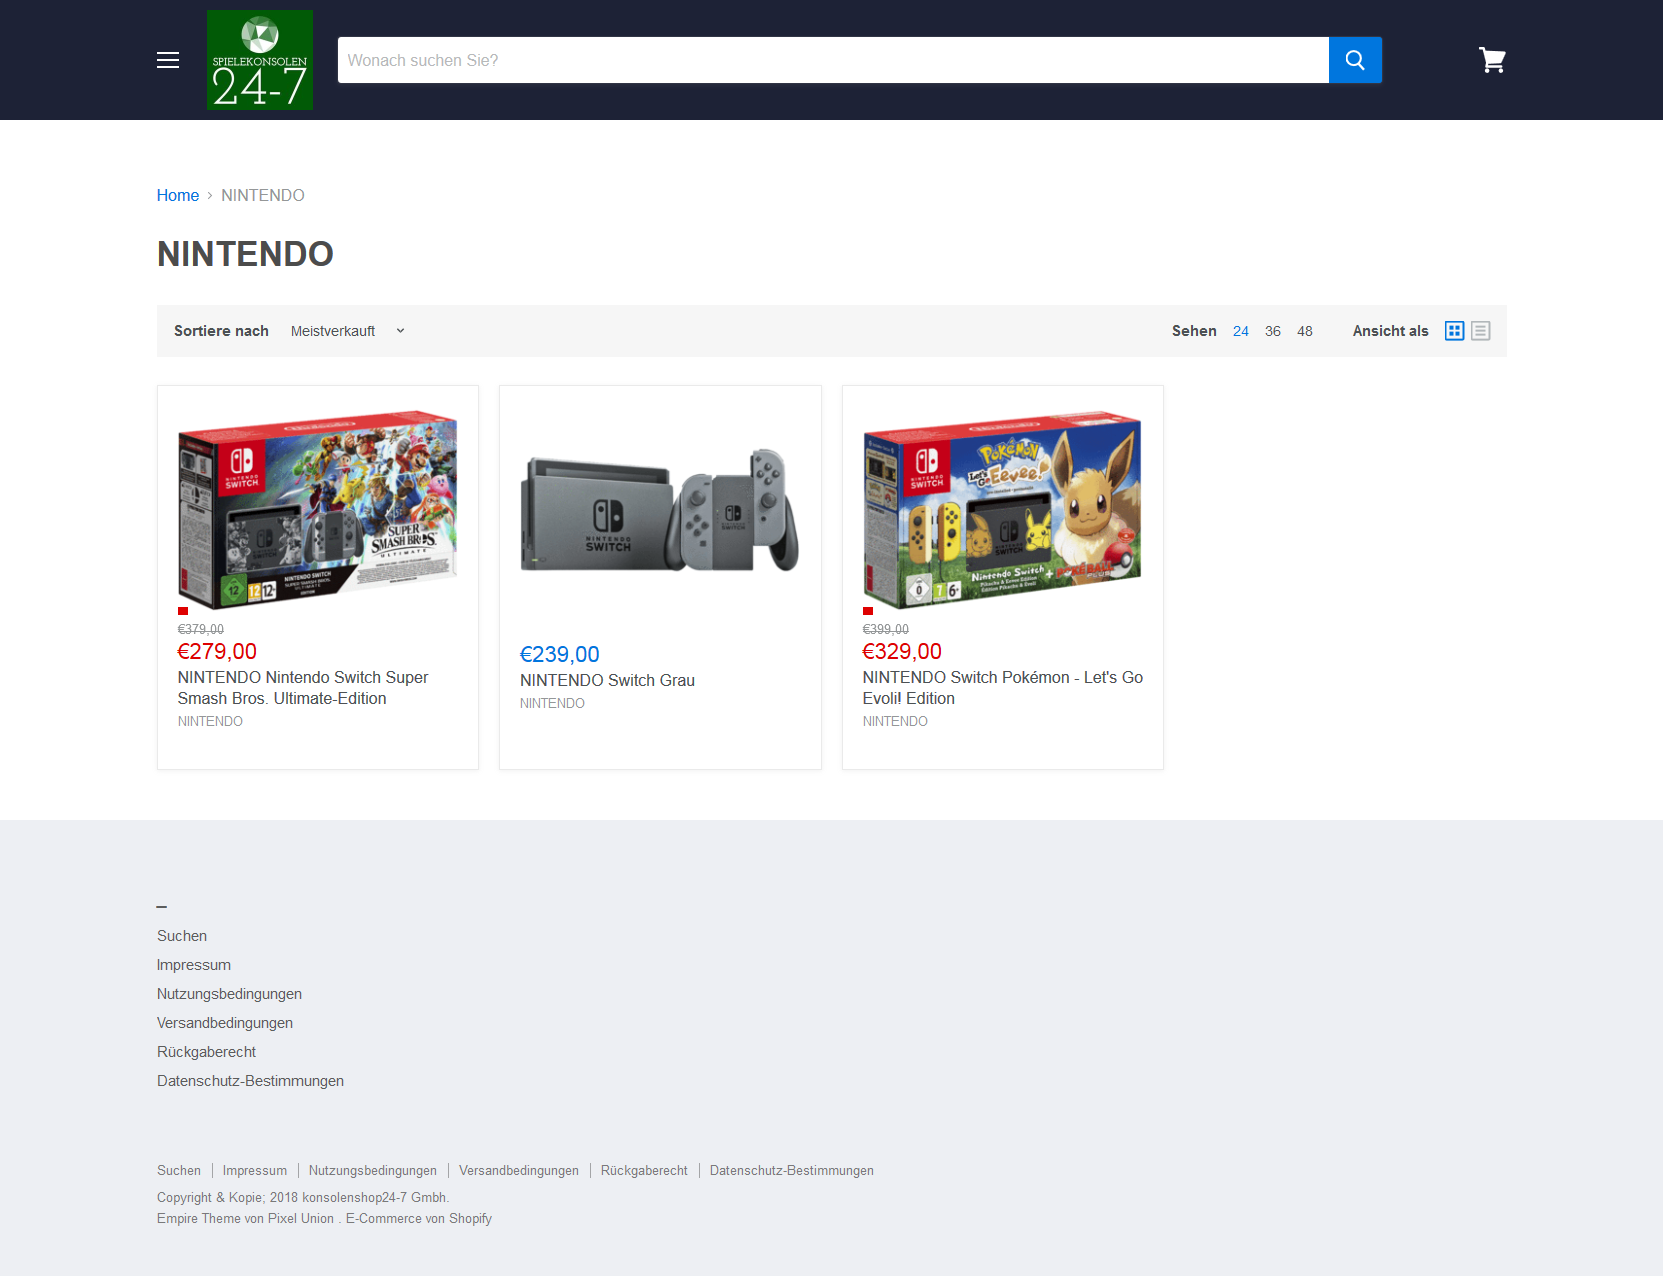Click 'Rückgaberecht' in bottom inline links
Viewport: 1663px width, 1276px height.
click(644, 1170)
